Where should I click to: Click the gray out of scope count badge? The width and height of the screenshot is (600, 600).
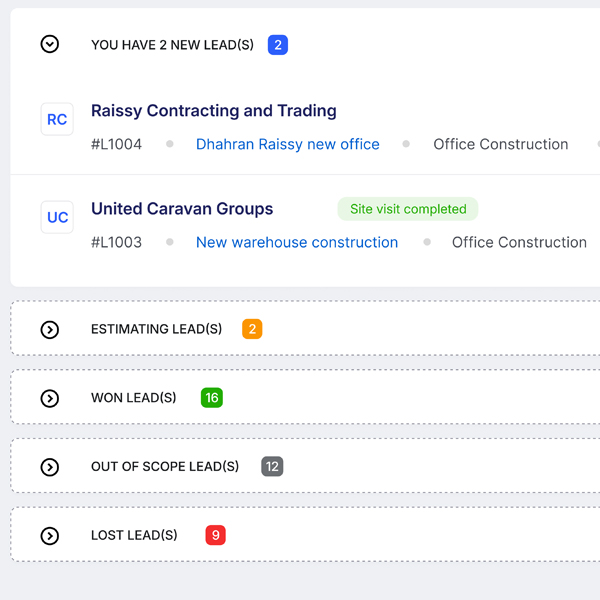tap(272, 466)
